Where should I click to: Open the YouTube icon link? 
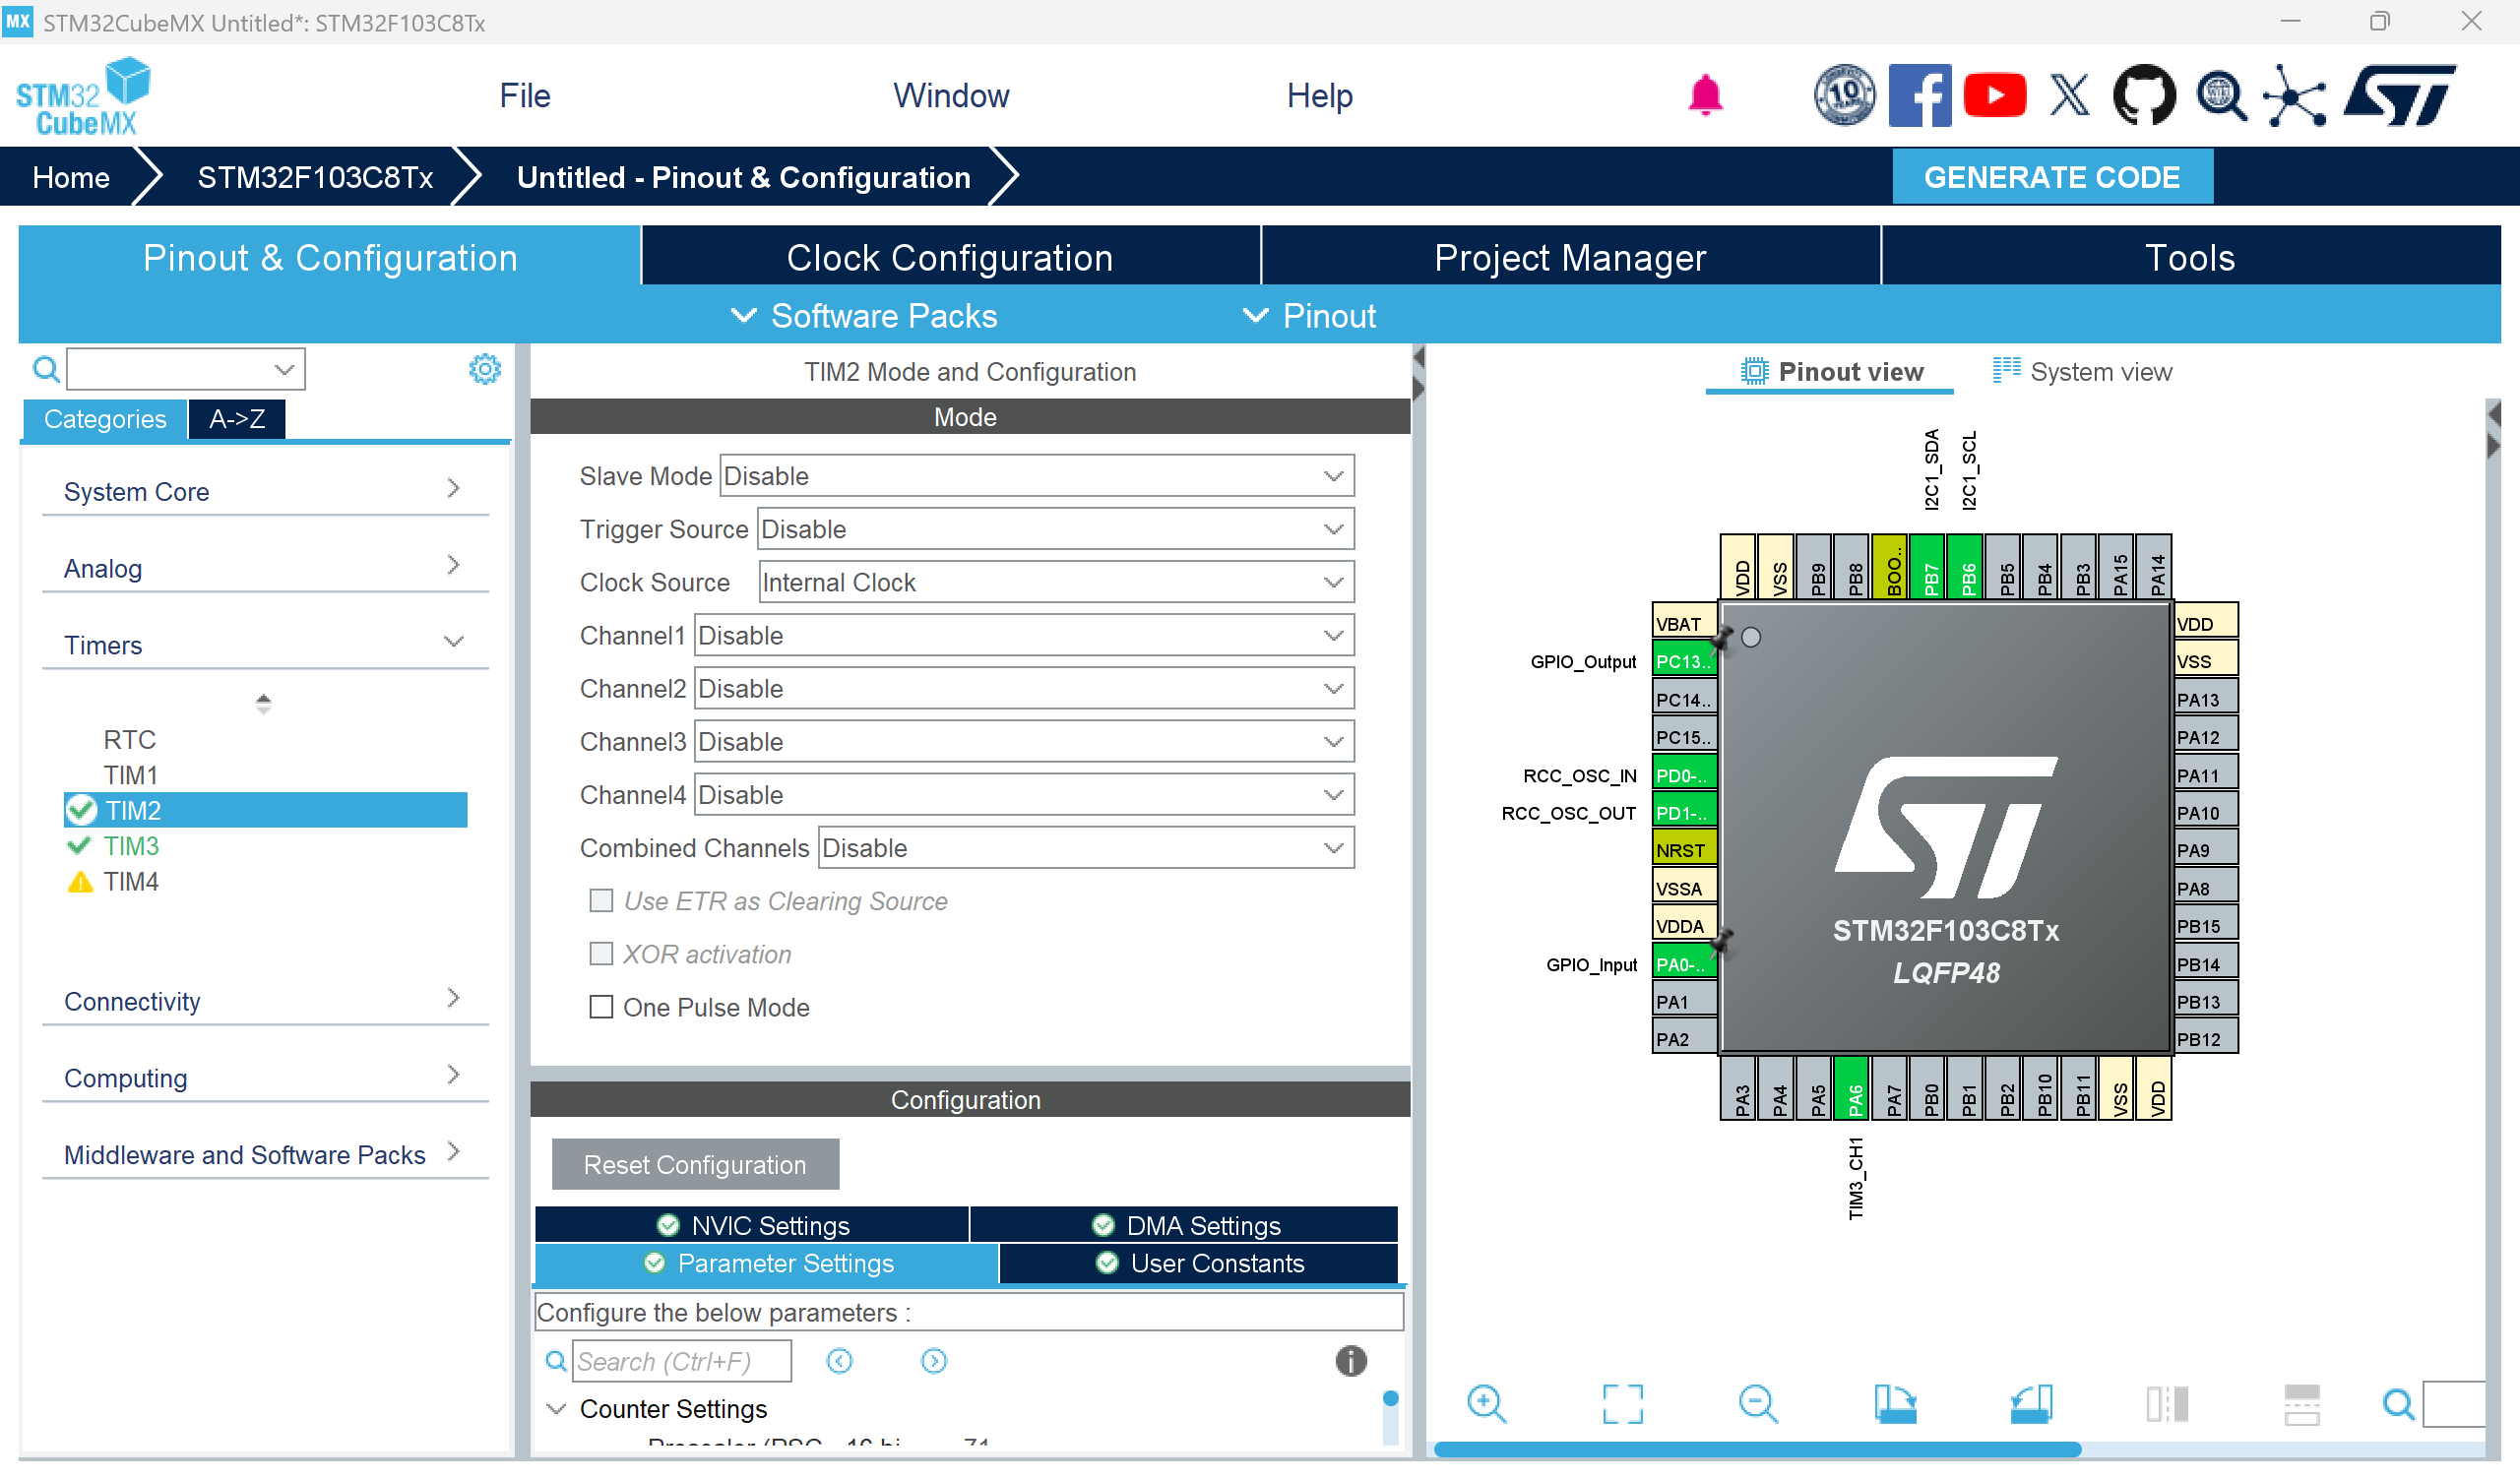tap(1994, 96)
